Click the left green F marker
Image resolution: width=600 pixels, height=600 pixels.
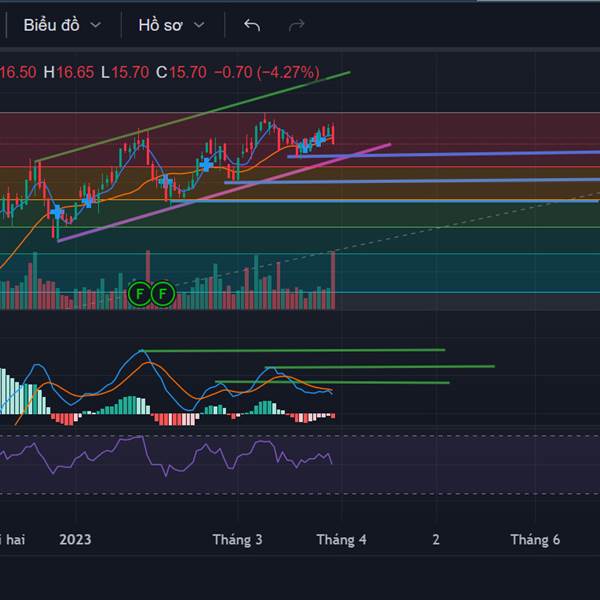(x=141, y=294)
